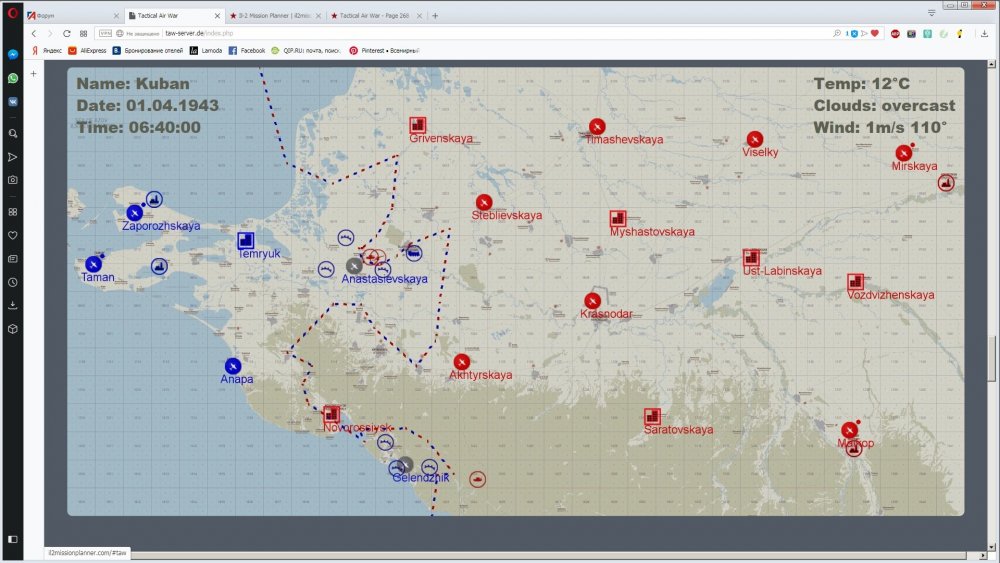
Task: Add page to bookmarks with the heart icon
Action: [875, 33]
